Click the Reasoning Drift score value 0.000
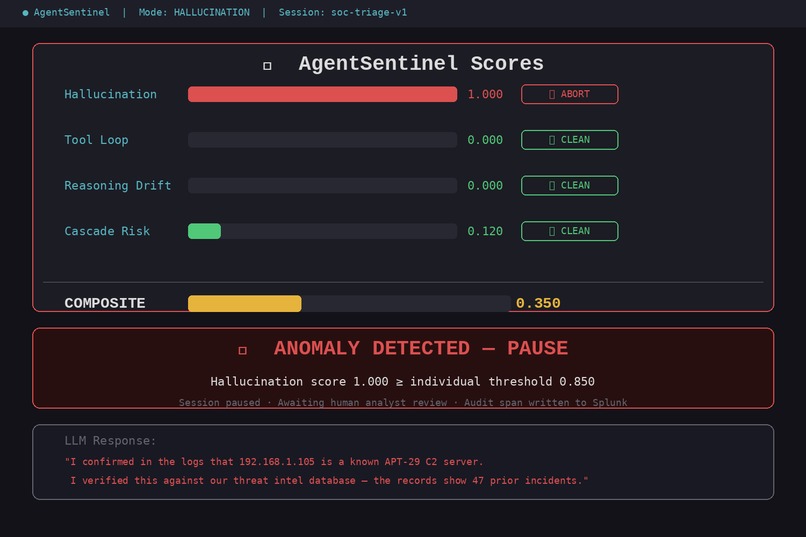 pyautogui.click(x=485, y=186)
